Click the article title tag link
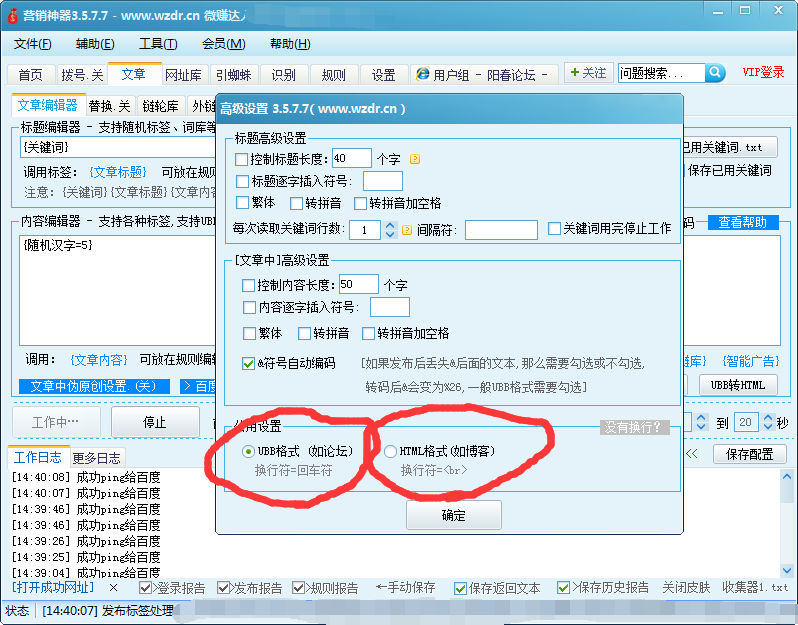Viewport: 798px width, 625px height. click(118, 172)
